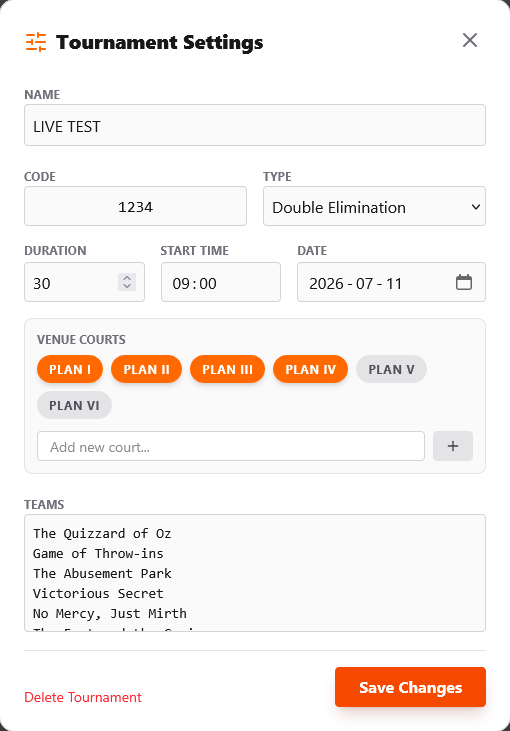
Task: Click the Delete Tournament link
Action: coord(83,697)
